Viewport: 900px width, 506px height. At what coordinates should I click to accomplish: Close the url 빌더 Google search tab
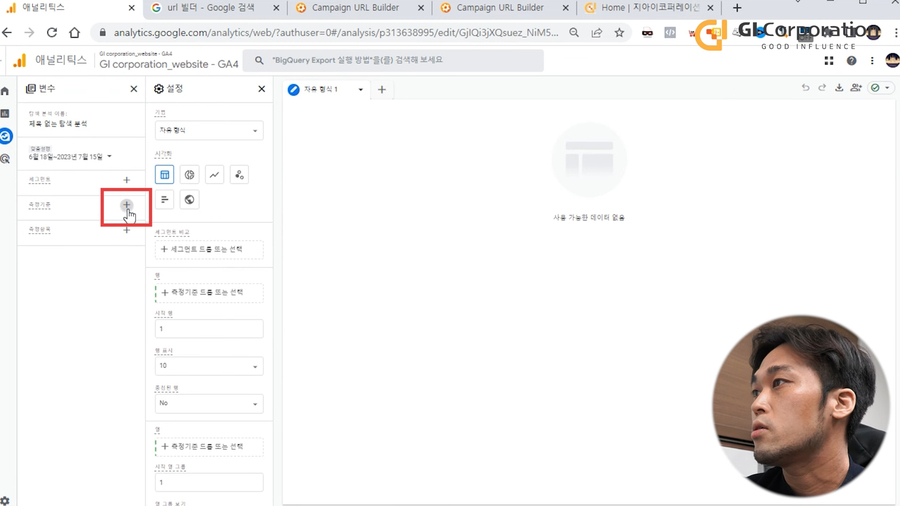click(276, 8)
